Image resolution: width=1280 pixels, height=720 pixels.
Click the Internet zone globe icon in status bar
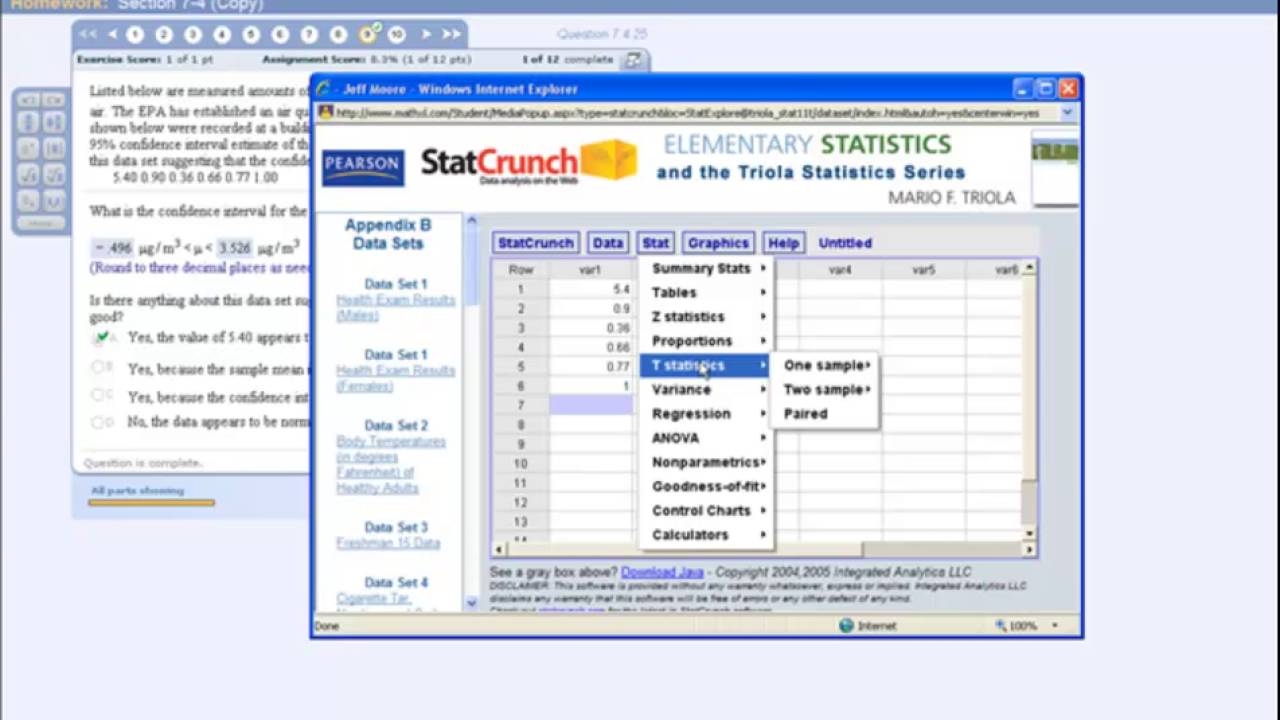[x=846, y=626]
